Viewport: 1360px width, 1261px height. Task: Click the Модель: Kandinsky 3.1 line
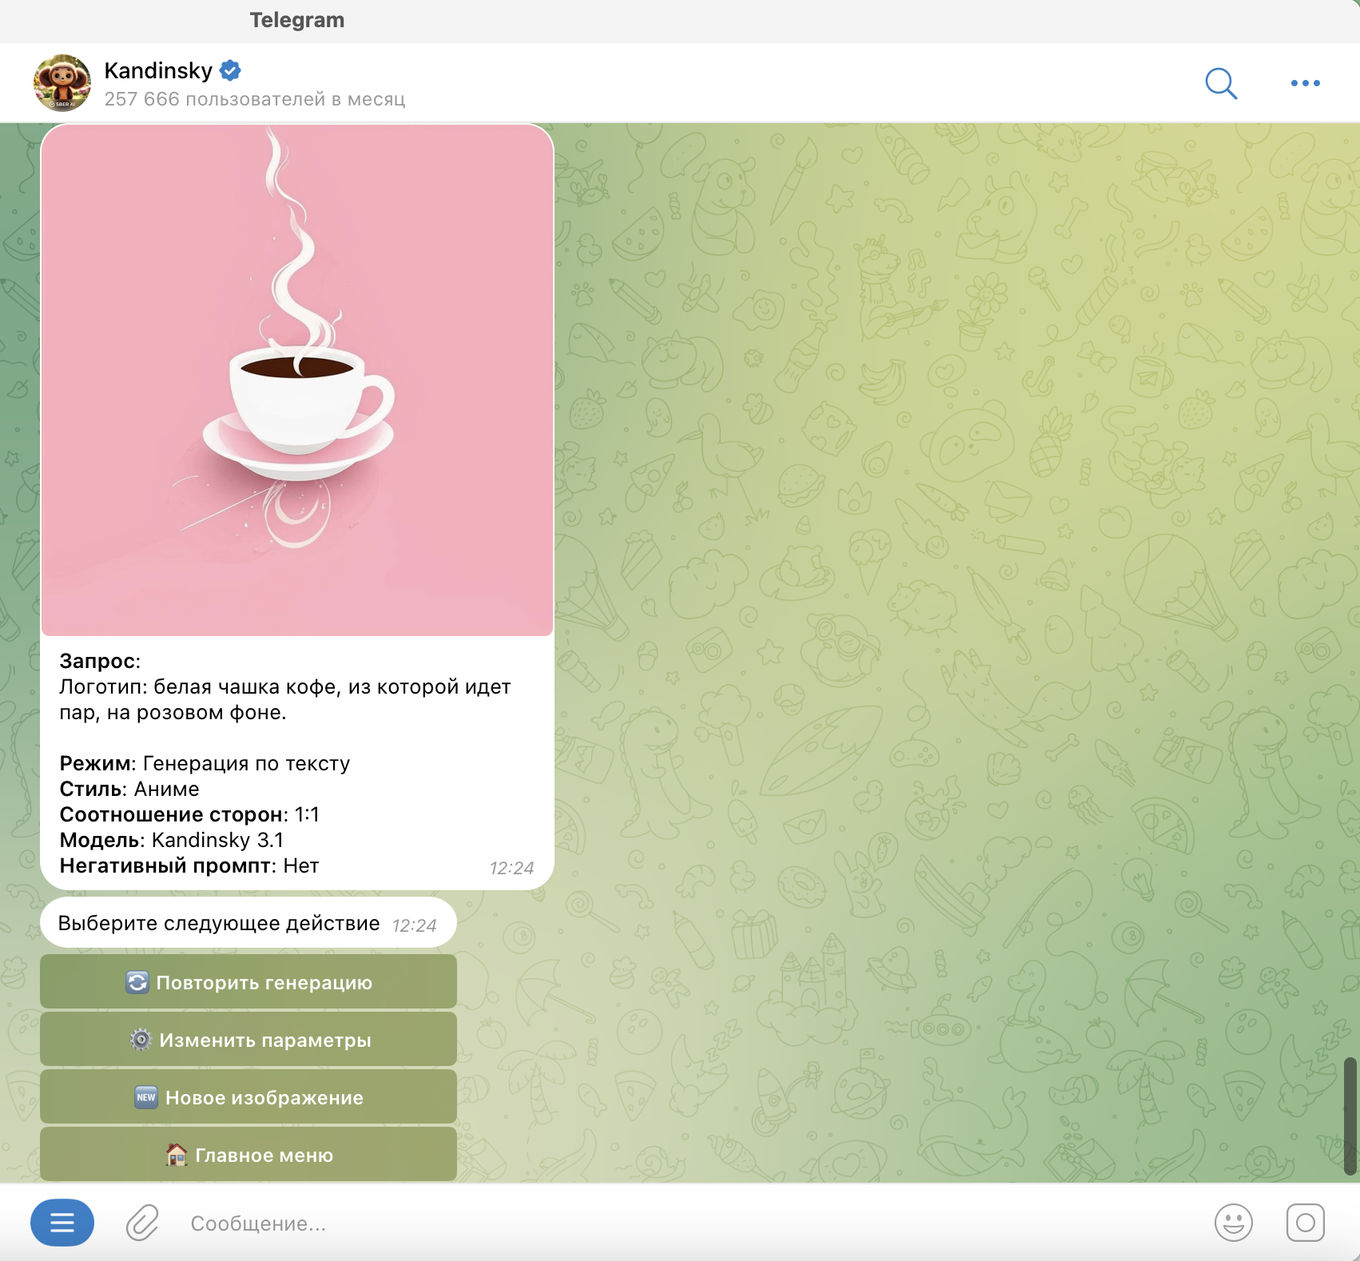click(171, 840)
